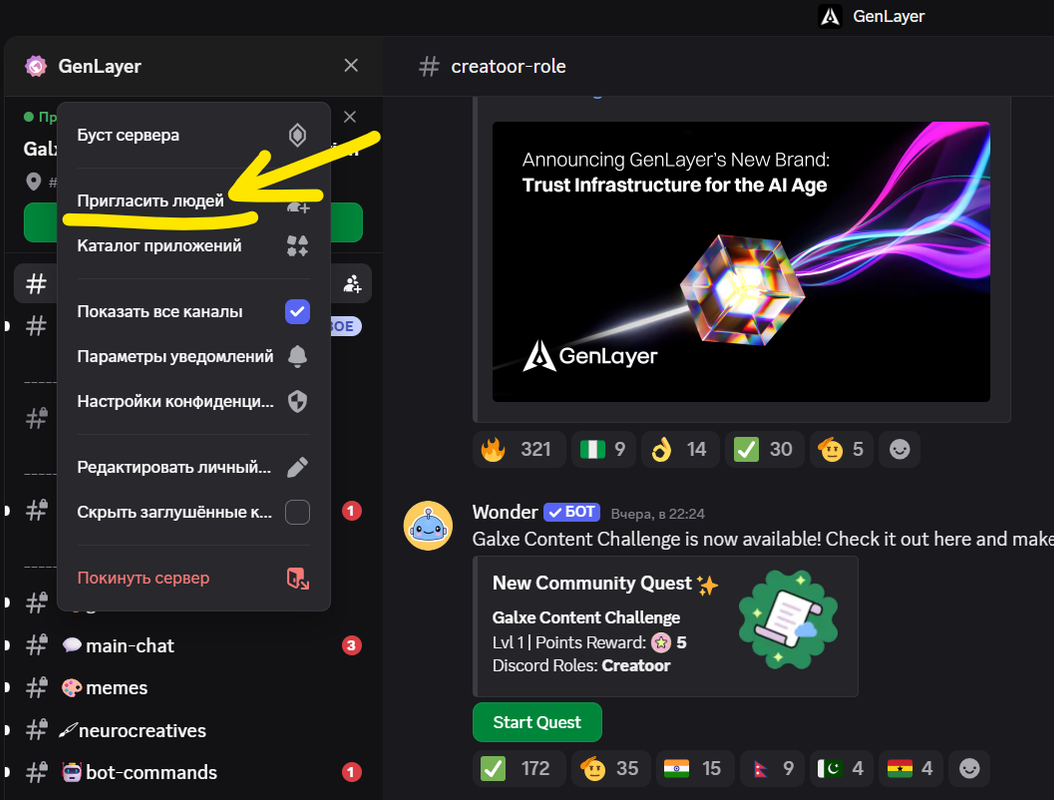1054x800 pixels.
Task: Click the saluting face reaction with 5
Action: 842,449
